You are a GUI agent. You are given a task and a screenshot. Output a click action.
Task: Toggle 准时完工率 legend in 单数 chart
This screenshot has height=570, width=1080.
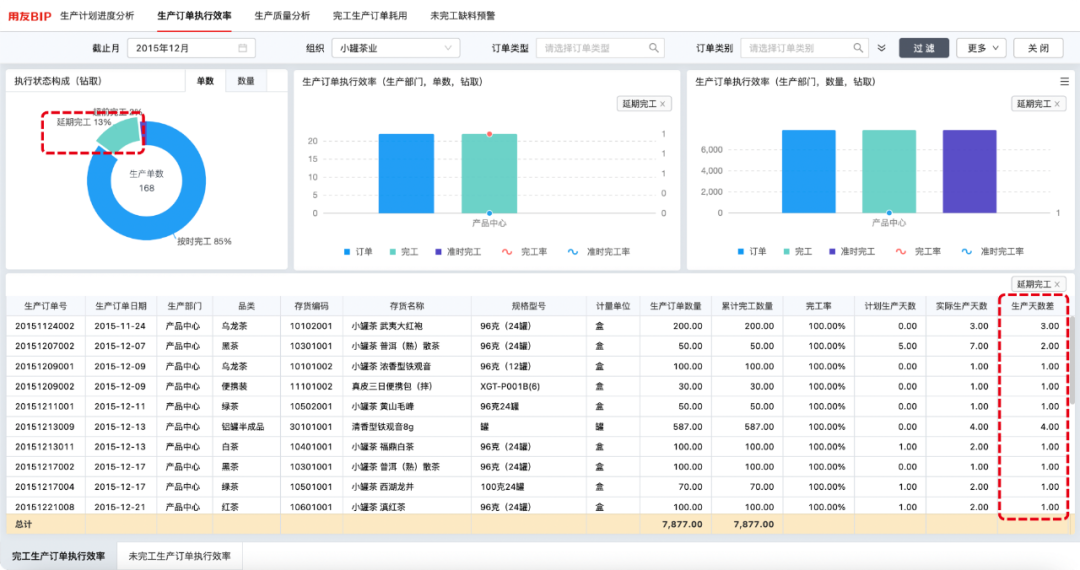click(x=599, y=252)
